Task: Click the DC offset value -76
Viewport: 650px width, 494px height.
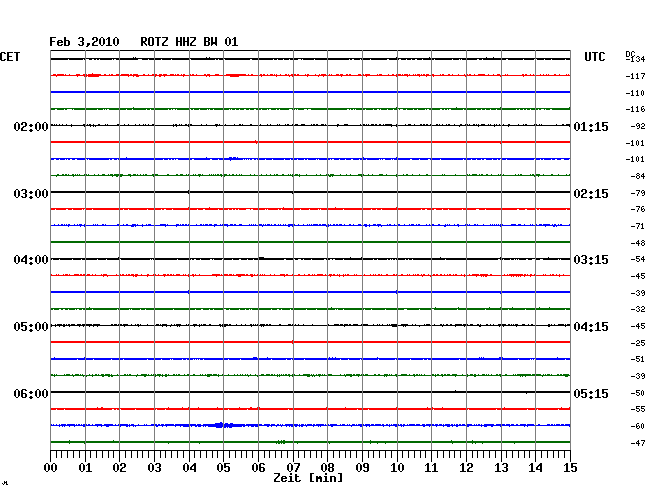Action: point(638,209)
